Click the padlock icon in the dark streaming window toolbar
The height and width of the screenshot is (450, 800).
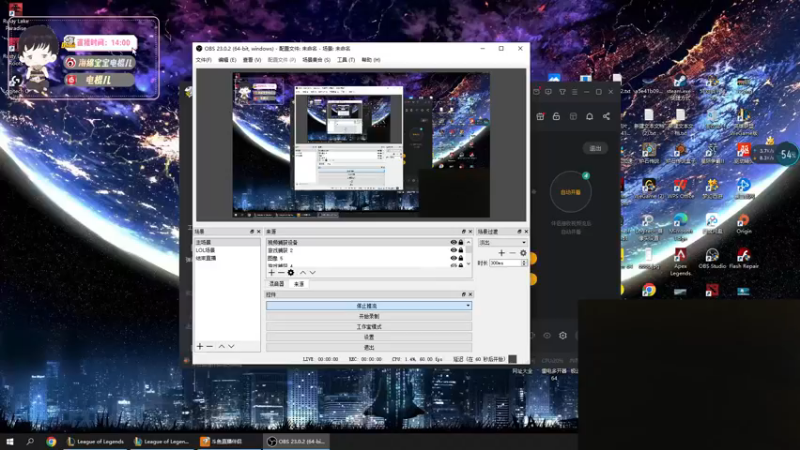click(x=556, y=116)
